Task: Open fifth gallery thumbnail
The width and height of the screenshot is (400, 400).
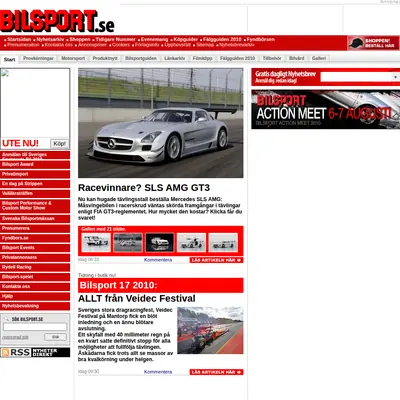Action: (223, 242)
